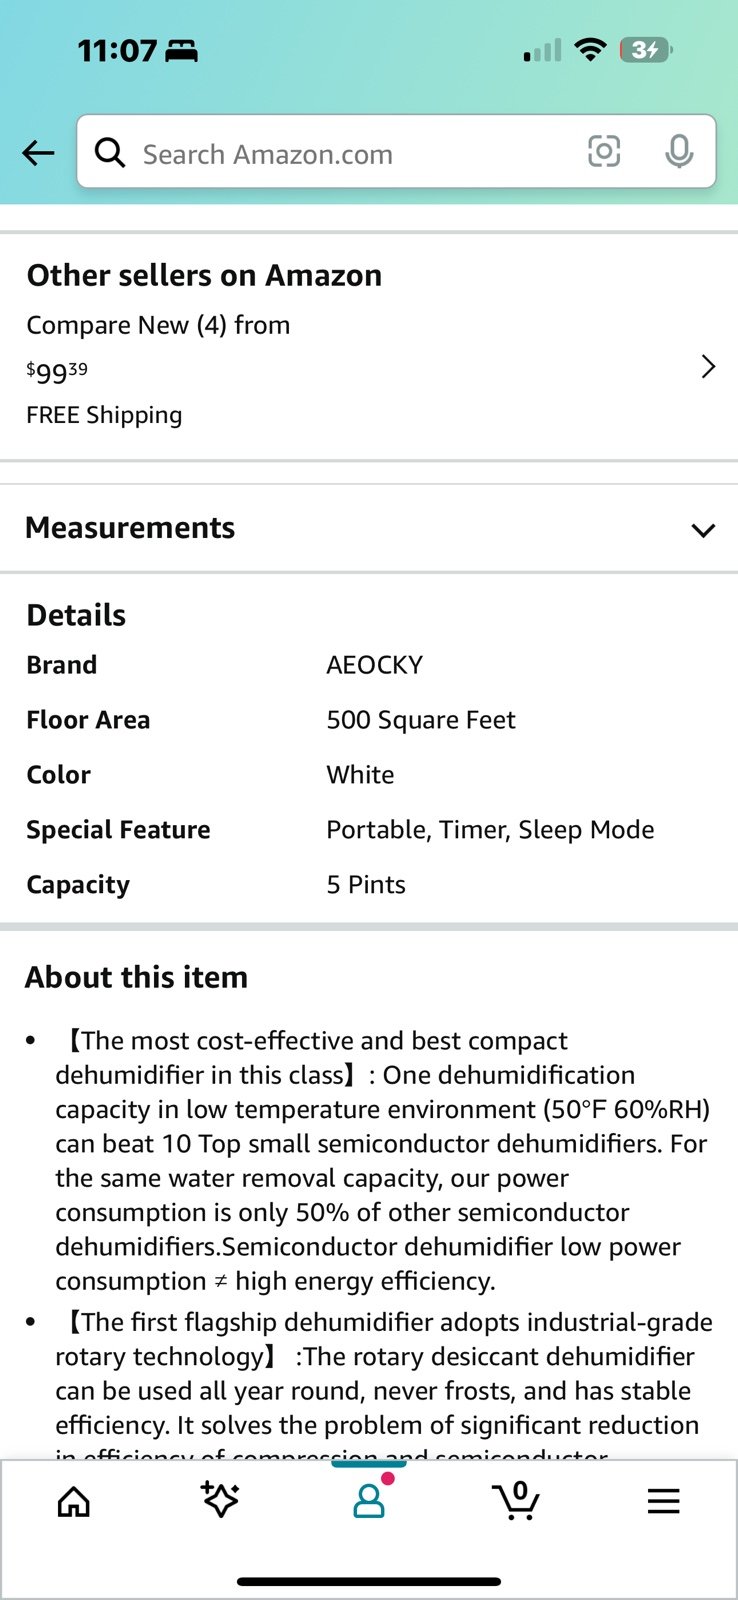Tap the AEOCKY brand value
The image size is (738, 1600).
(x=375, y=665)
